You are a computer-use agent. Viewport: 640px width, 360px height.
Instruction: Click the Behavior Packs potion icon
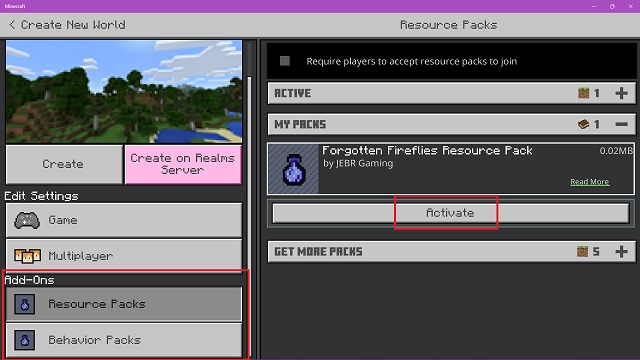[24, 340]
